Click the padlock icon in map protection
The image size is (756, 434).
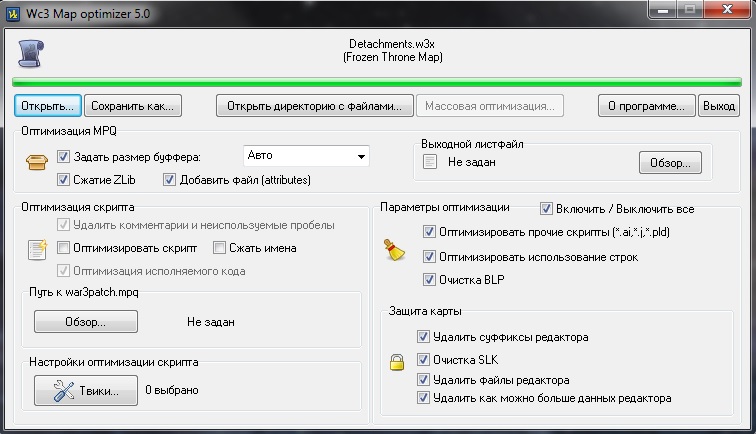[x=397, y=362]
